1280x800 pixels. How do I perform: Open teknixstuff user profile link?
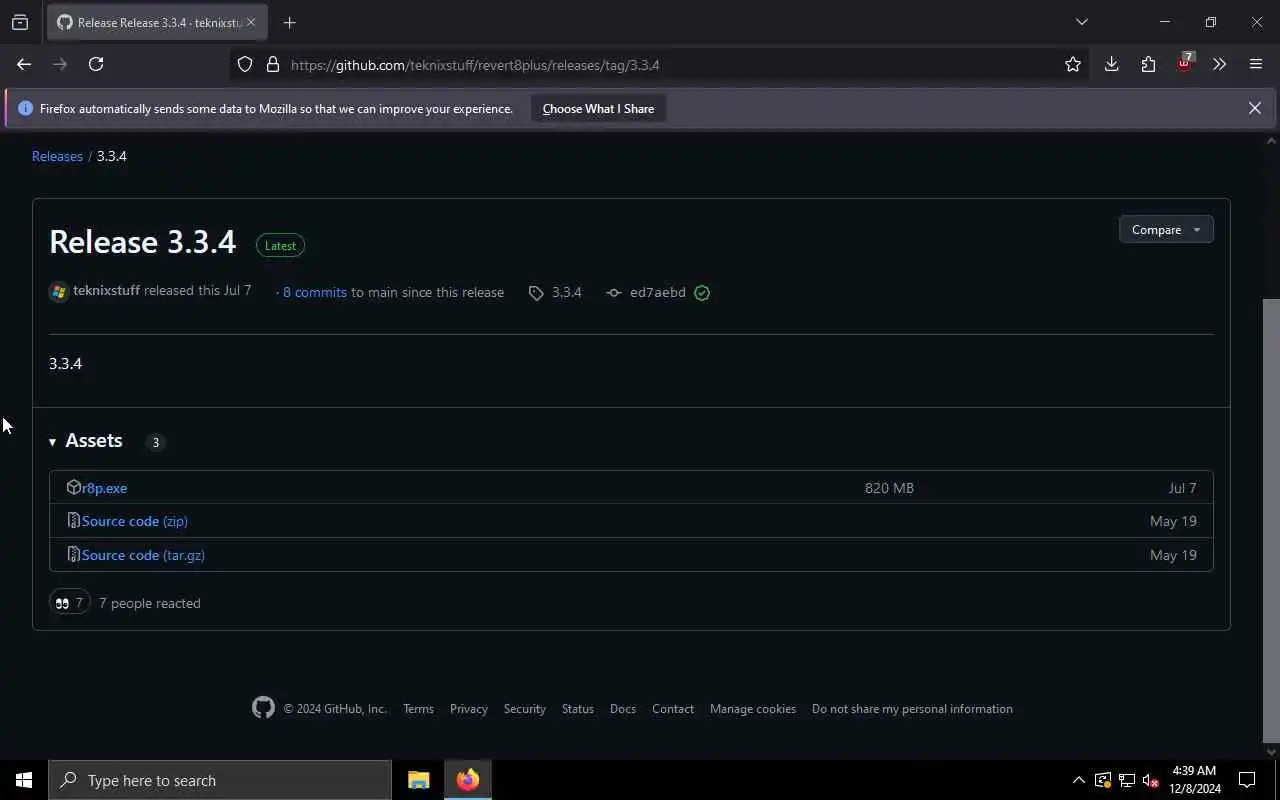(x=106, y=291)
